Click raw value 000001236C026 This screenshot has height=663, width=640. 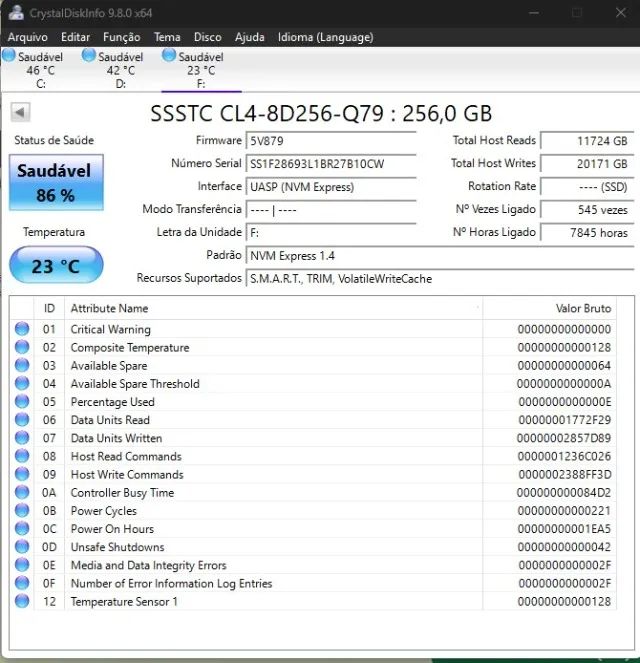click(x=564, y=456)
